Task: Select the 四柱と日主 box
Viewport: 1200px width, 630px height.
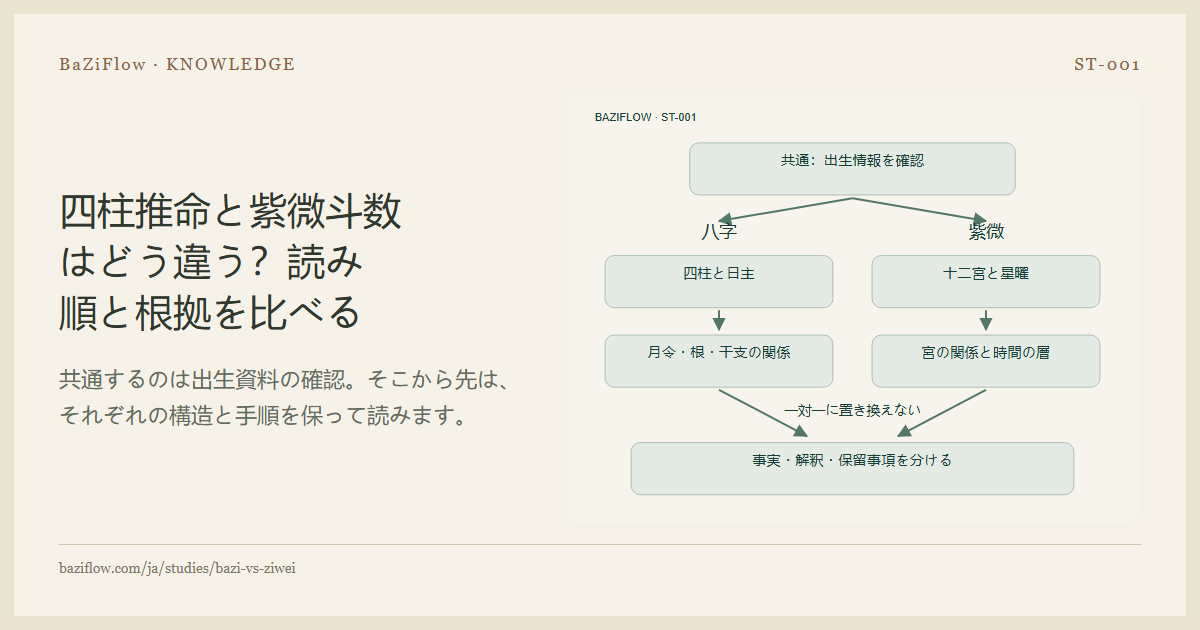Action: (x=719, y=281)
